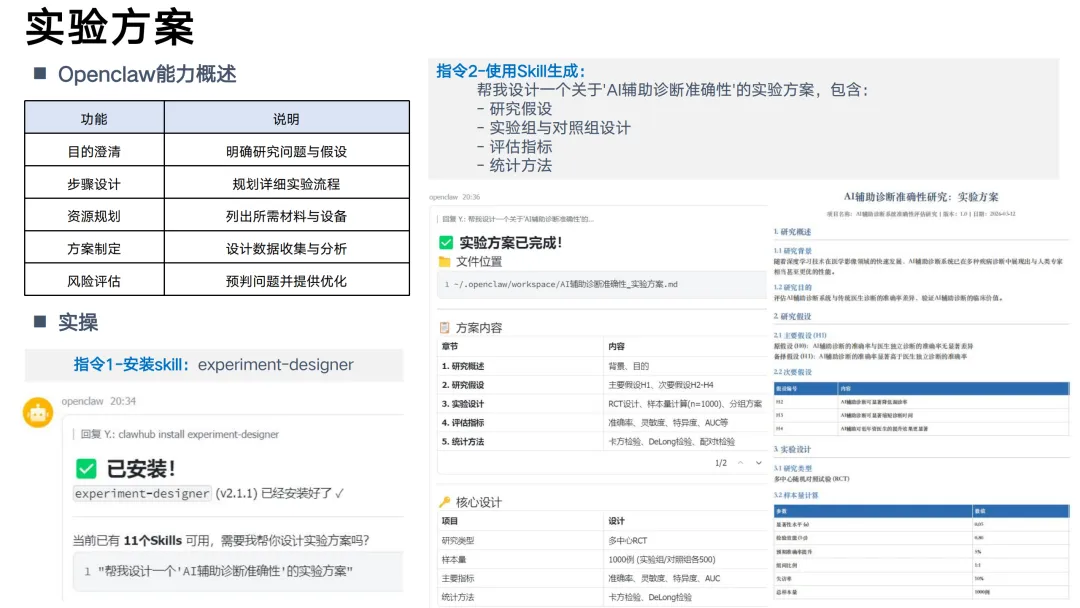
Task: Click the "指令2-使用Skill生成:" heading
Action: pos(510,71)
